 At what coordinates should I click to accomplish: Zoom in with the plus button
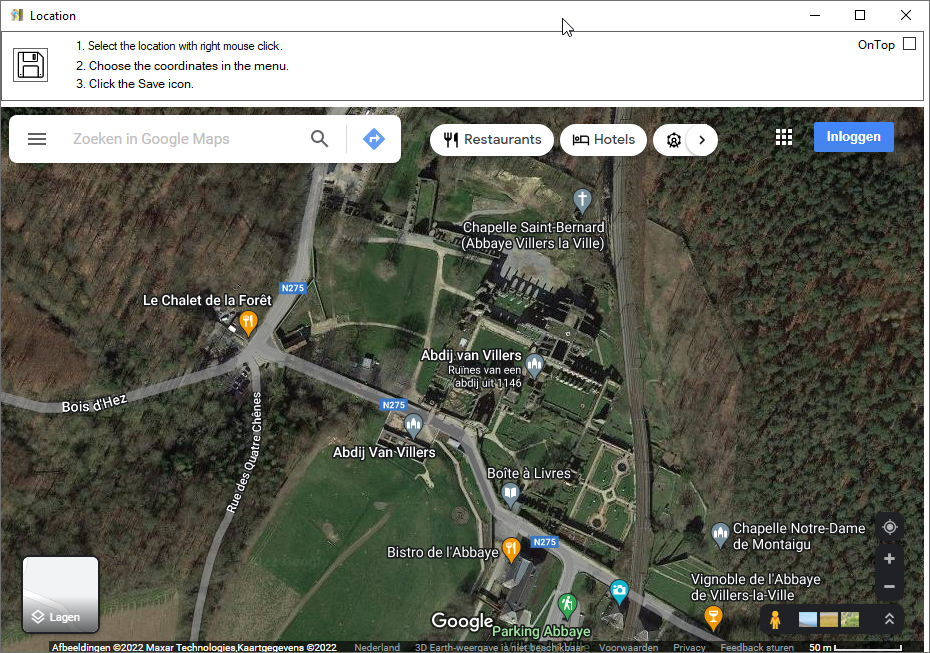click(x=889, y=559)
